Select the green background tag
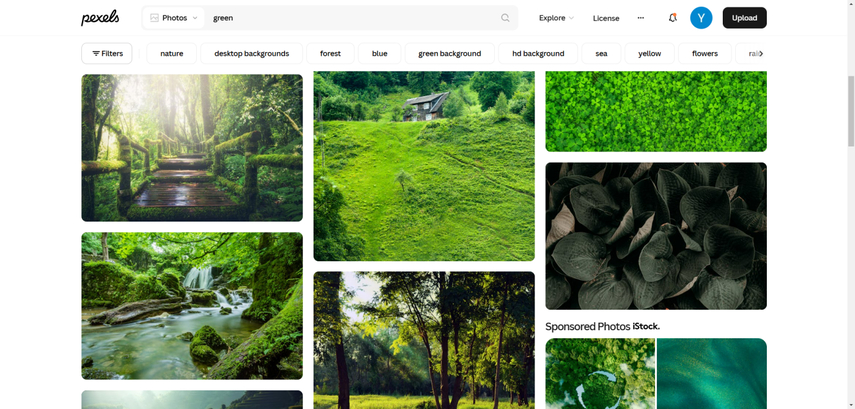This screenshot has height=409, width=855. point(449,54)
